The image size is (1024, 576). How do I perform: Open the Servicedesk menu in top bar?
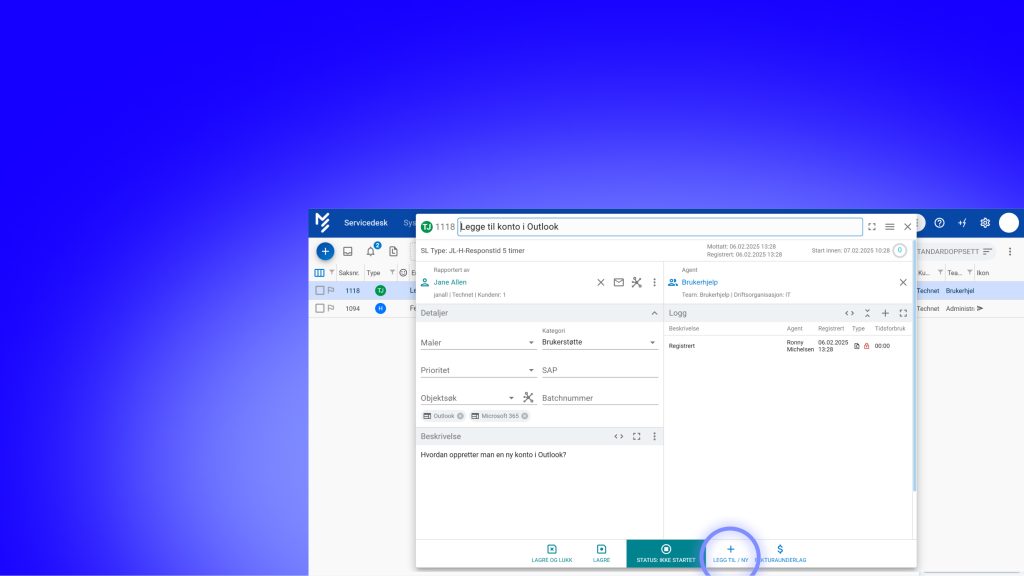pos(366,223)
